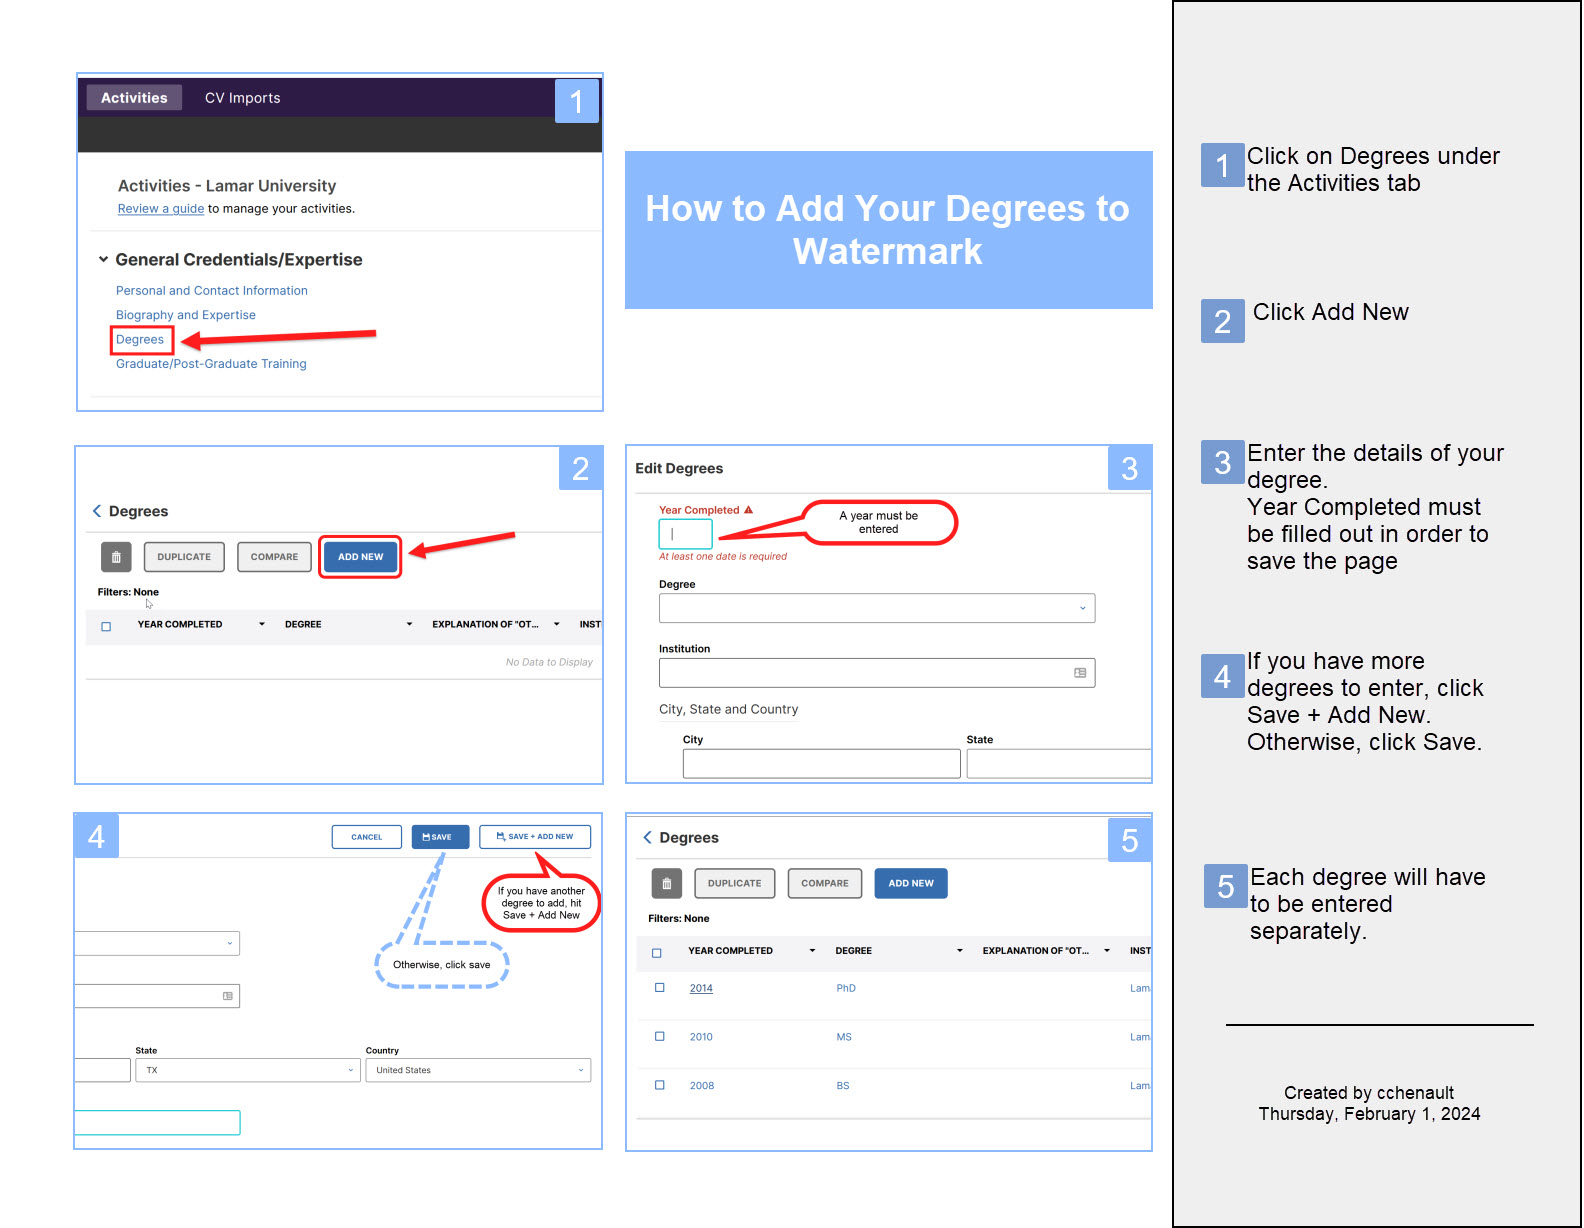Click the lookup icon in the Institution field

1080,673
